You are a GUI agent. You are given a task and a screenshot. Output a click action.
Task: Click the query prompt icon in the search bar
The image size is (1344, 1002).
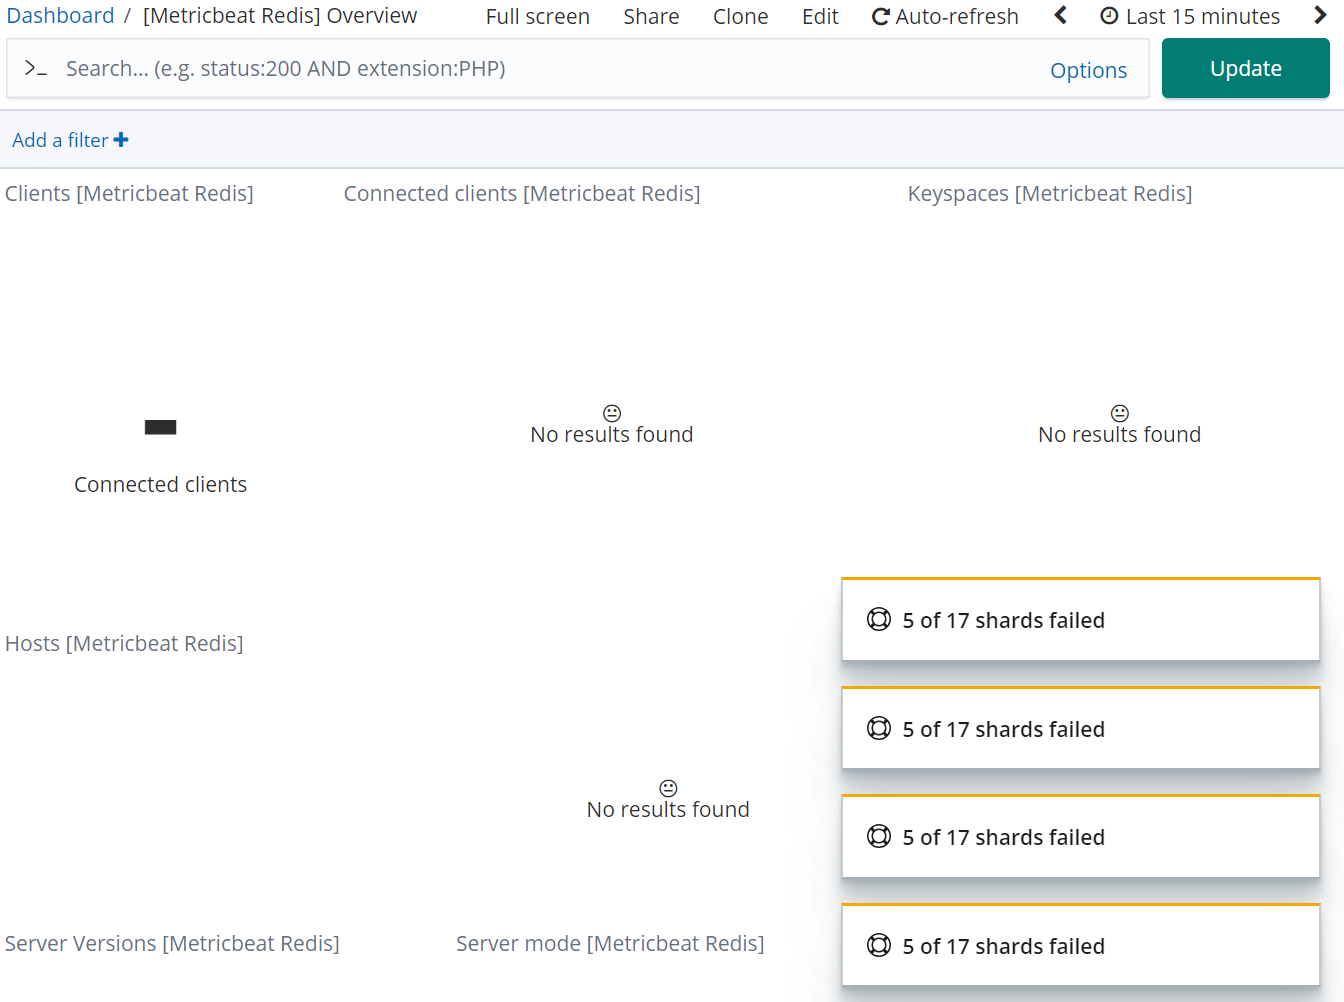coord(36,68)
